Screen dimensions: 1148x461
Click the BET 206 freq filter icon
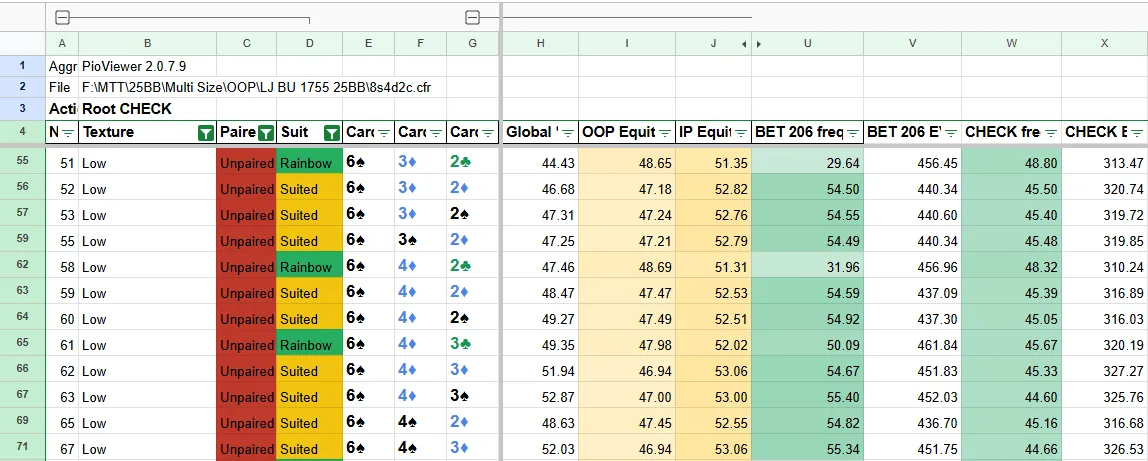pyautogui.click(x=853, y=133)
